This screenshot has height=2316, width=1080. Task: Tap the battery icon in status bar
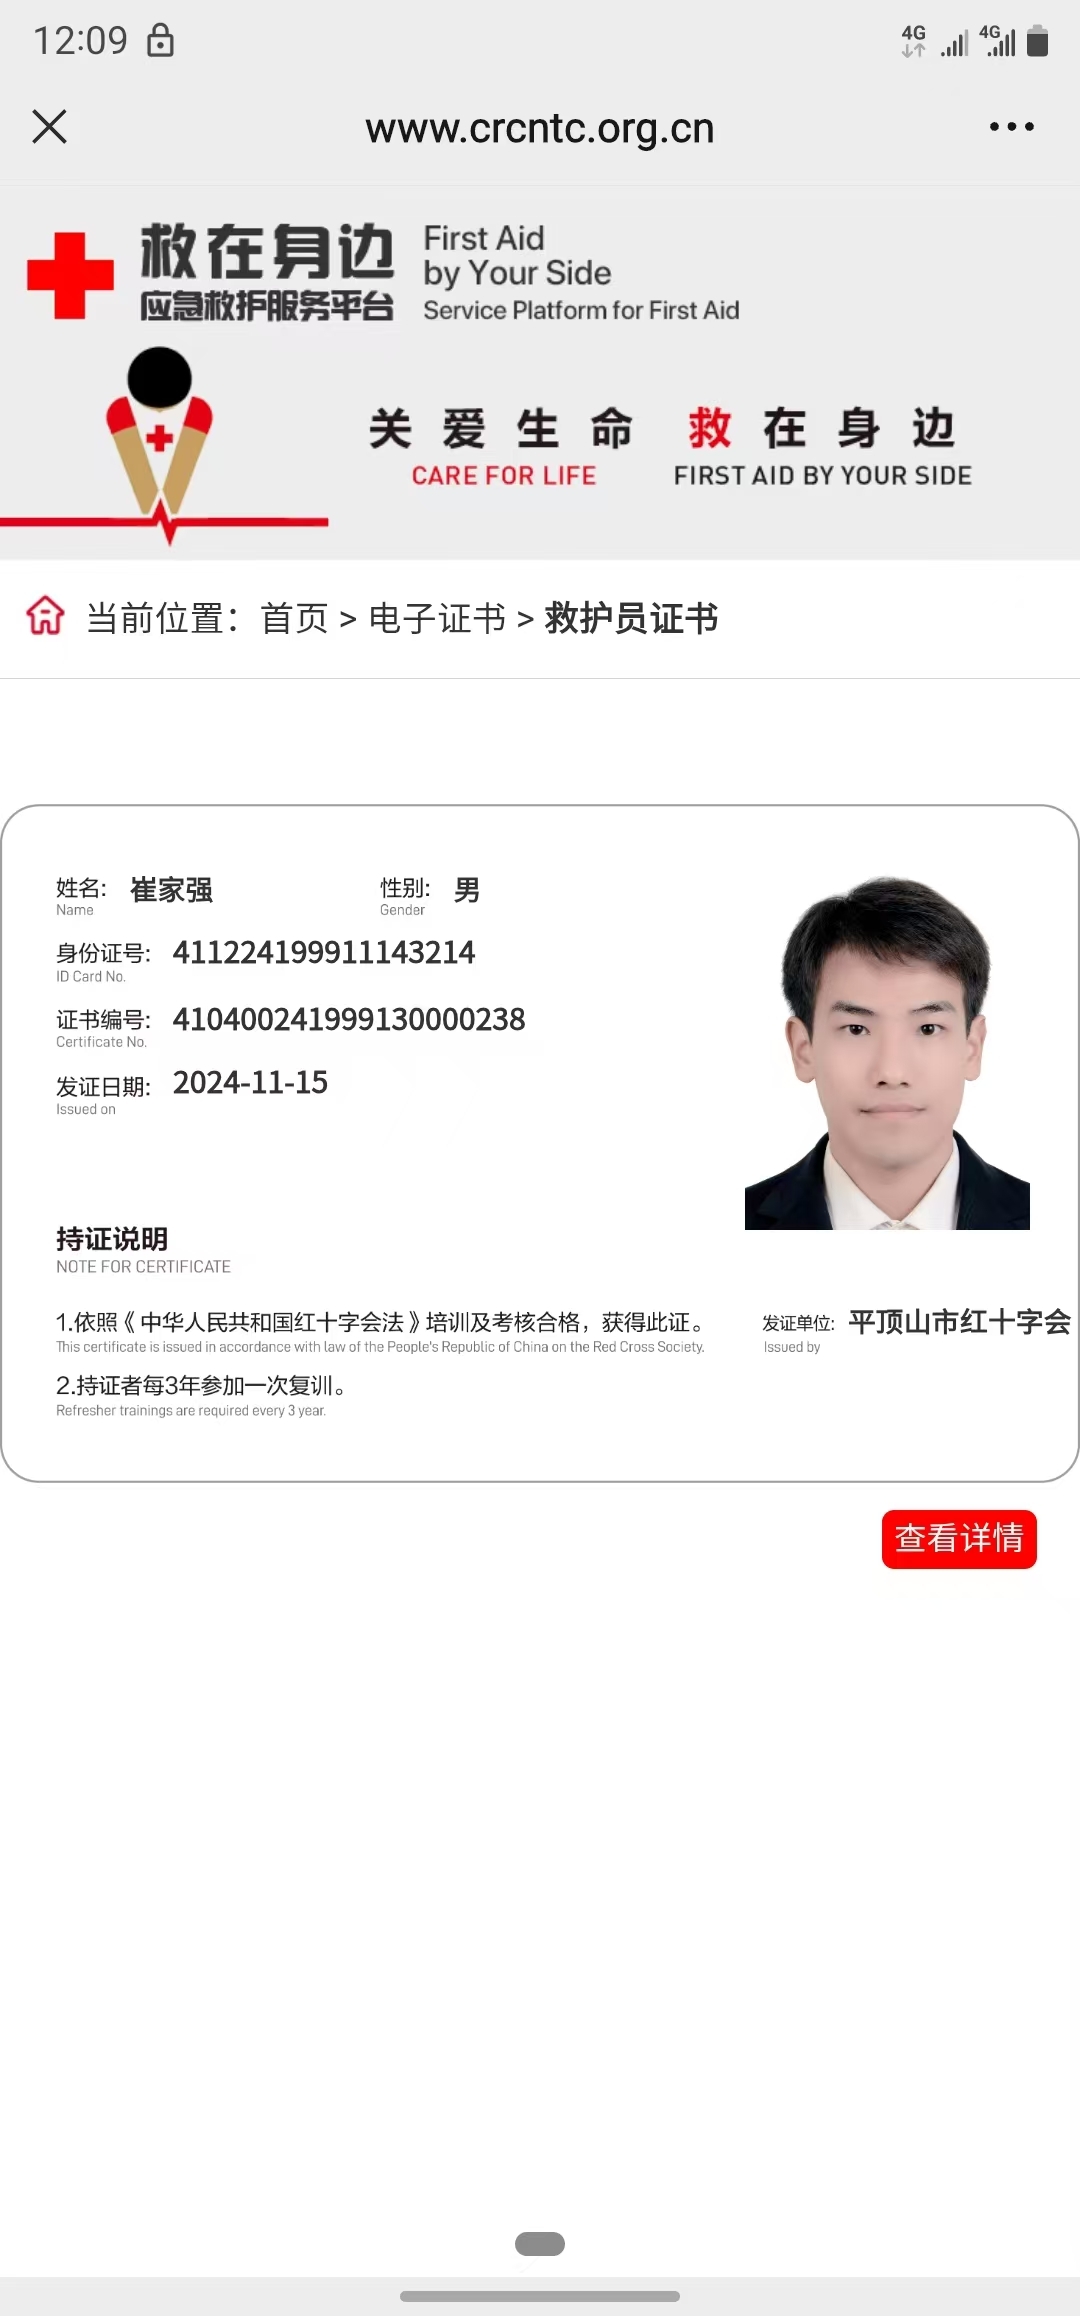tap(1037, 41)
